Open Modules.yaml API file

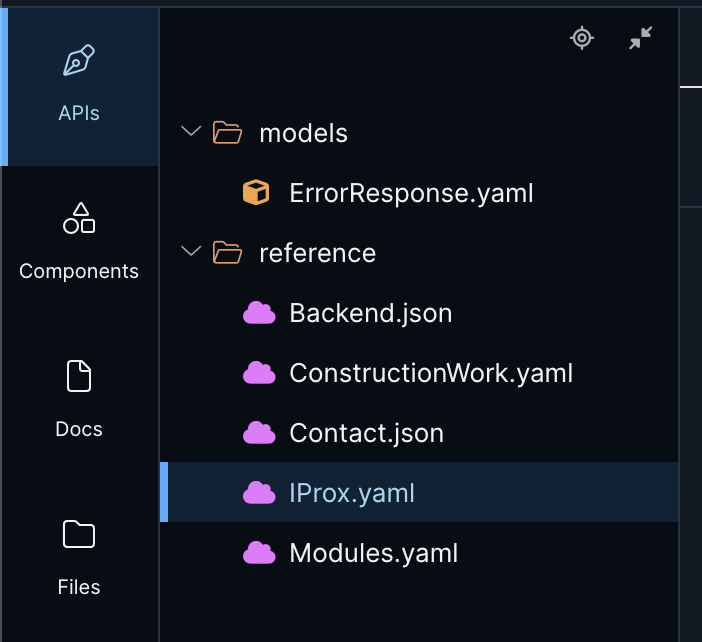(373, 553)
